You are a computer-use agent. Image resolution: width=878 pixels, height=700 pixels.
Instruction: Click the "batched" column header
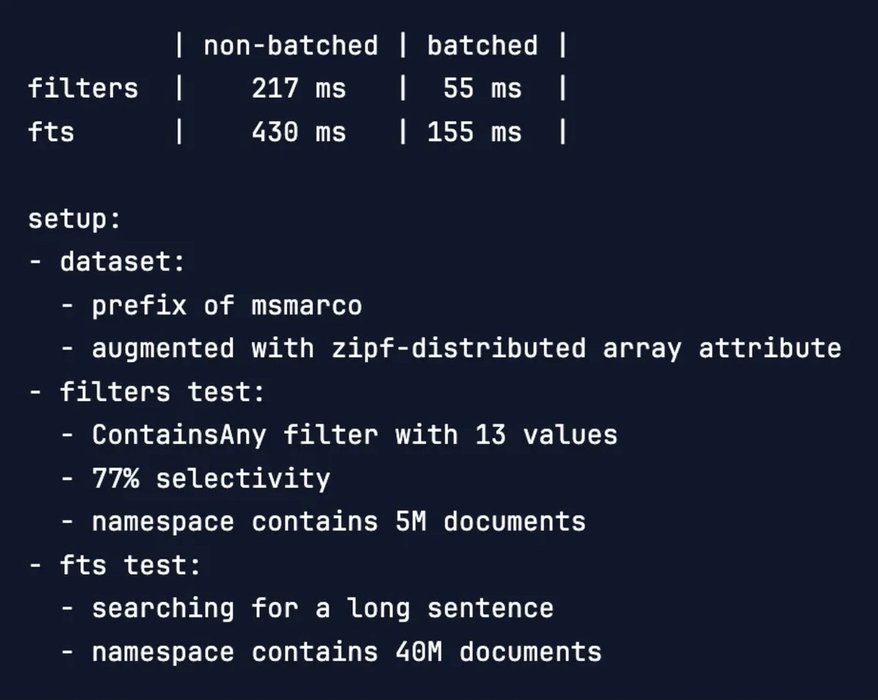482,46
